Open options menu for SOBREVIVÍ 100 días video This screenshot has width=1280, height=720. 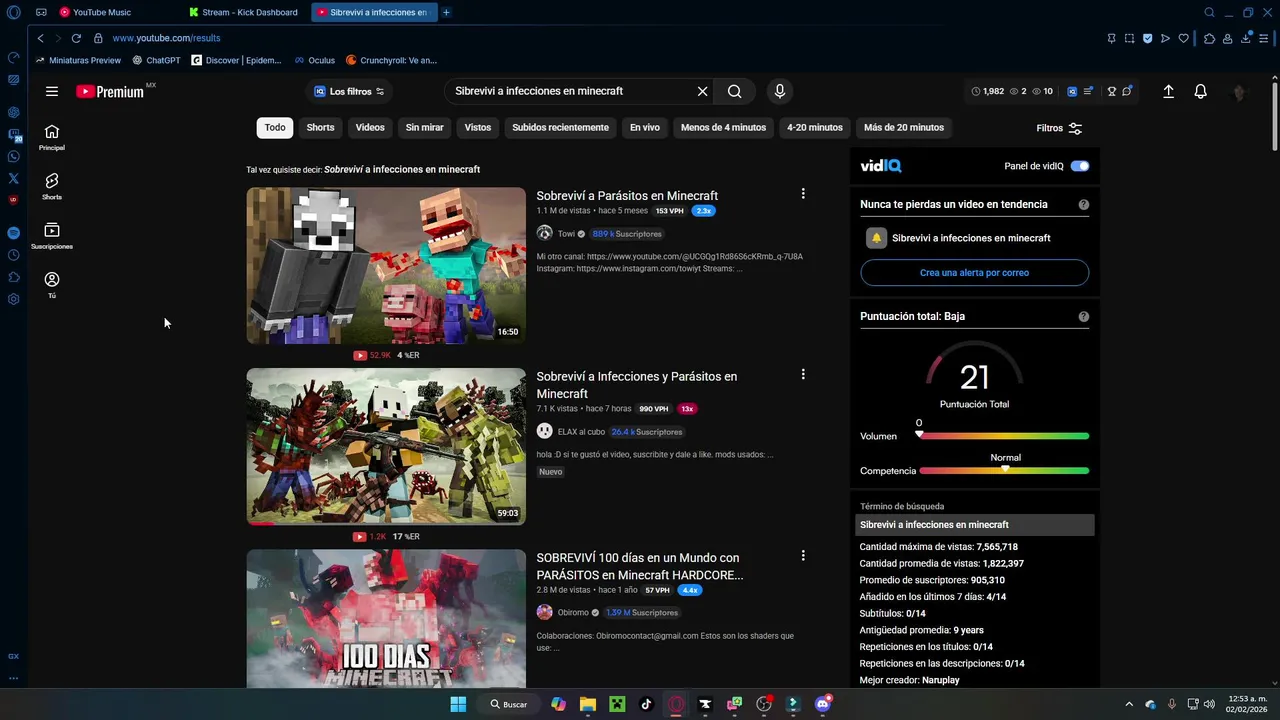pyautogui.click(x=803, y=555)
